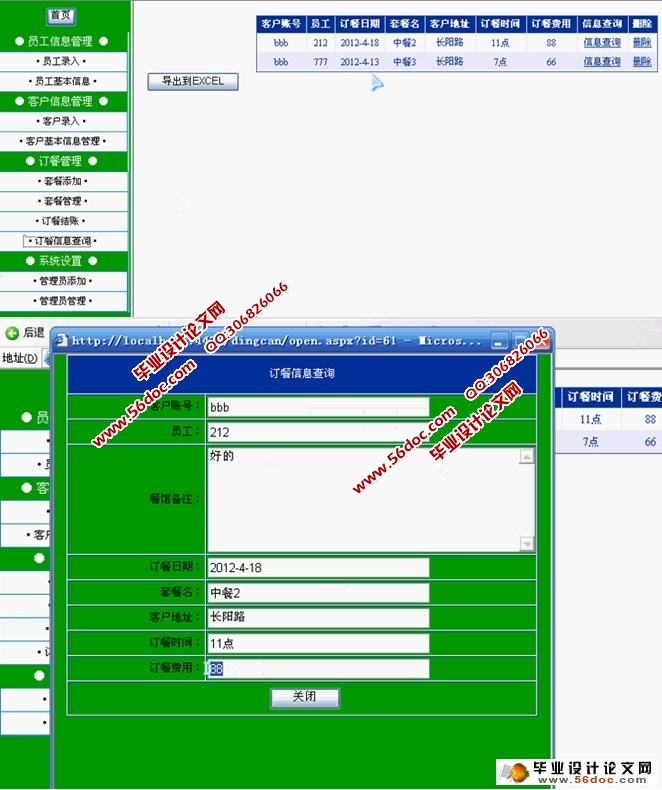Open 客户录入 menu item
This screenshot has height=790, width=662.
click(61, 121)
